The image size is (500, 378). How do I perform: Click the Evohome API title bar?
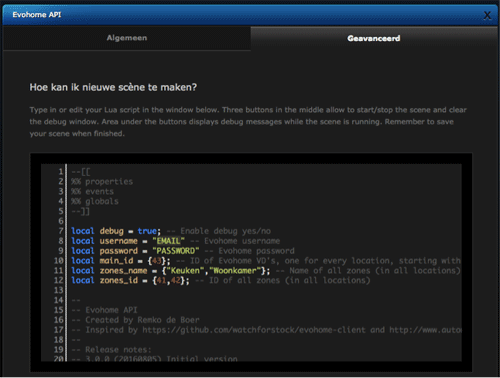(250, 15)
